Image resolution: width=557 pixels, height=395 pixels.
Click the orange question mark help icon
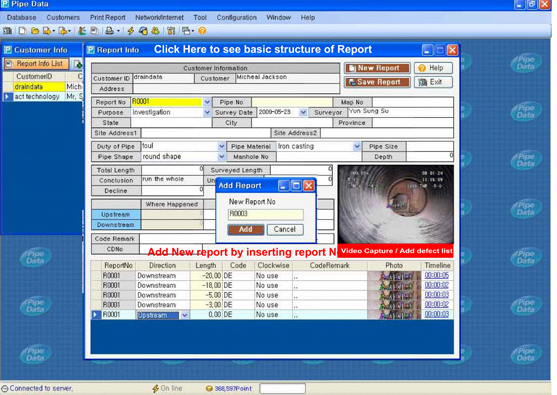click(202, 31)
